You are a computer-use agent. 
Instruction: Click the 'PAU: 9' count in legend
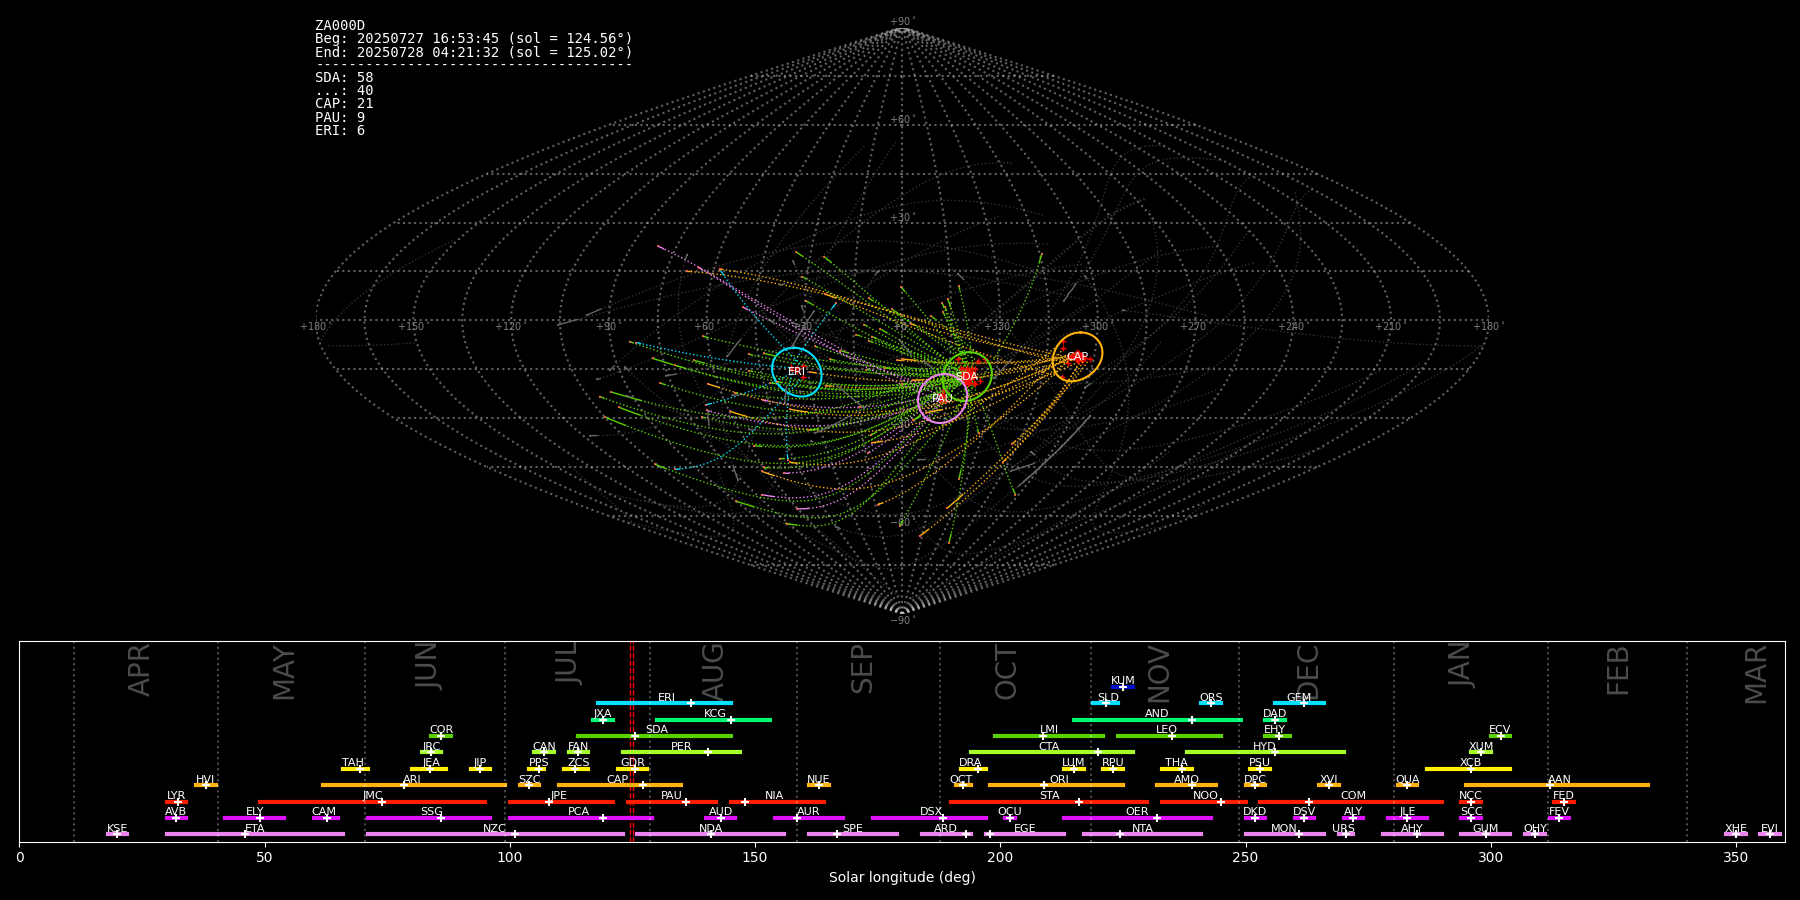click(x=340, y=117)
